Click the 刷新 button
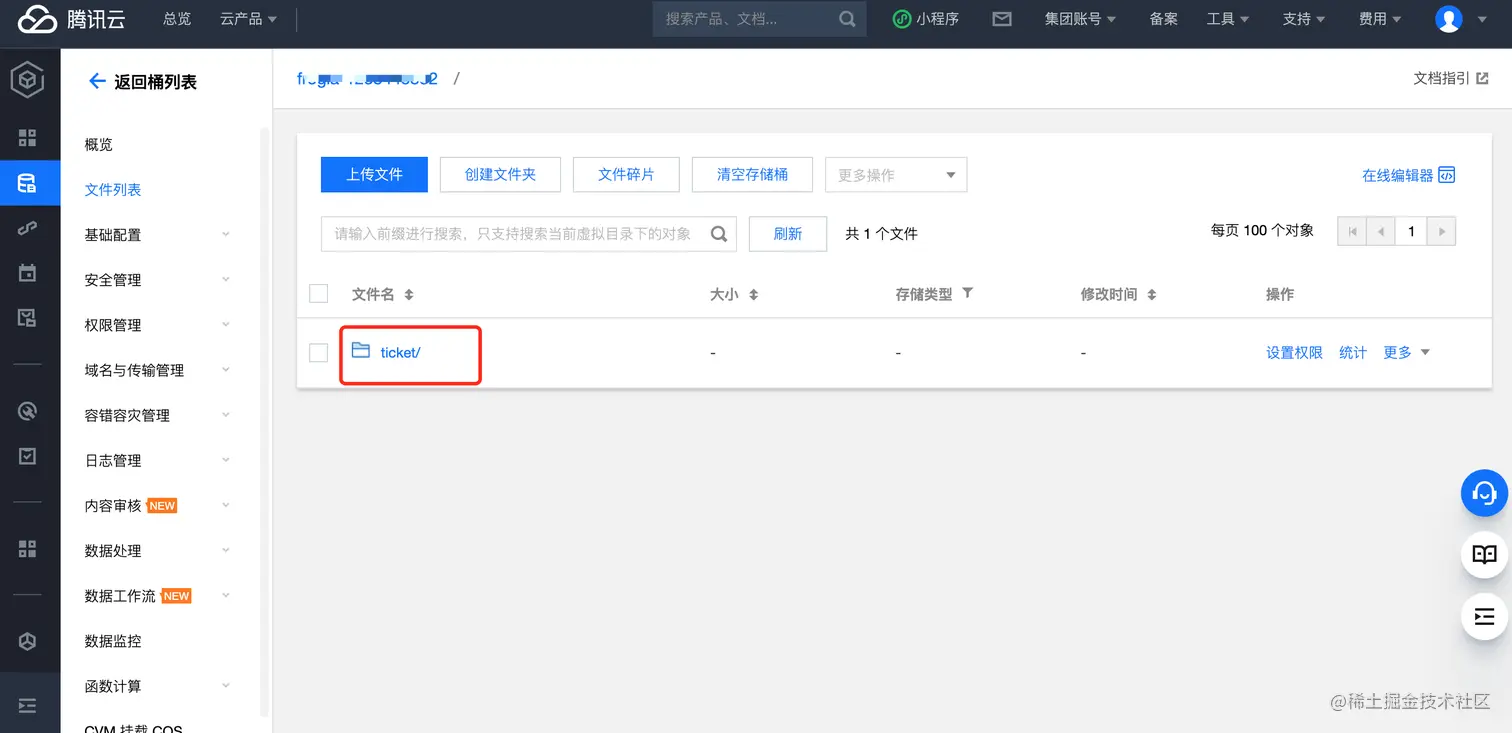Screen dimensions: 1512x733 click(788, 234)
